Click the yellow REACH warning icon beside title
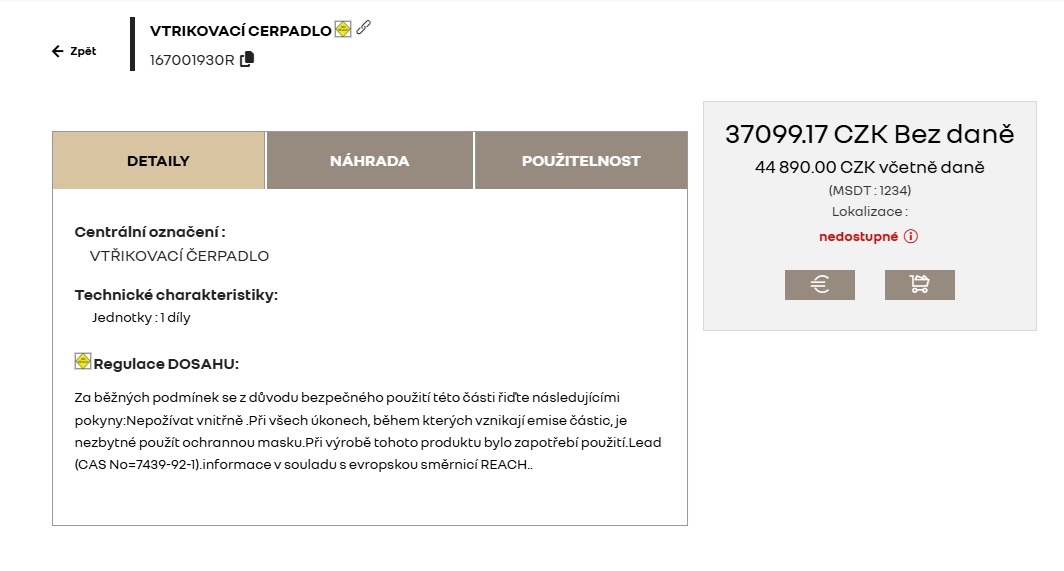 [343, 29]
